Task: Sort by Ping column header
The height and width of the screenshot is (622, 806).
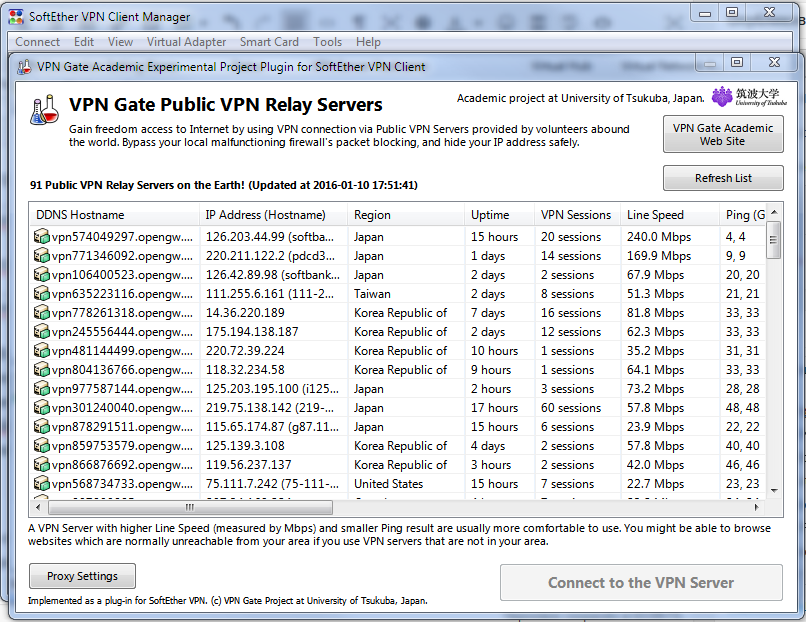Action: pyautogui.click(x=743, y=215)
